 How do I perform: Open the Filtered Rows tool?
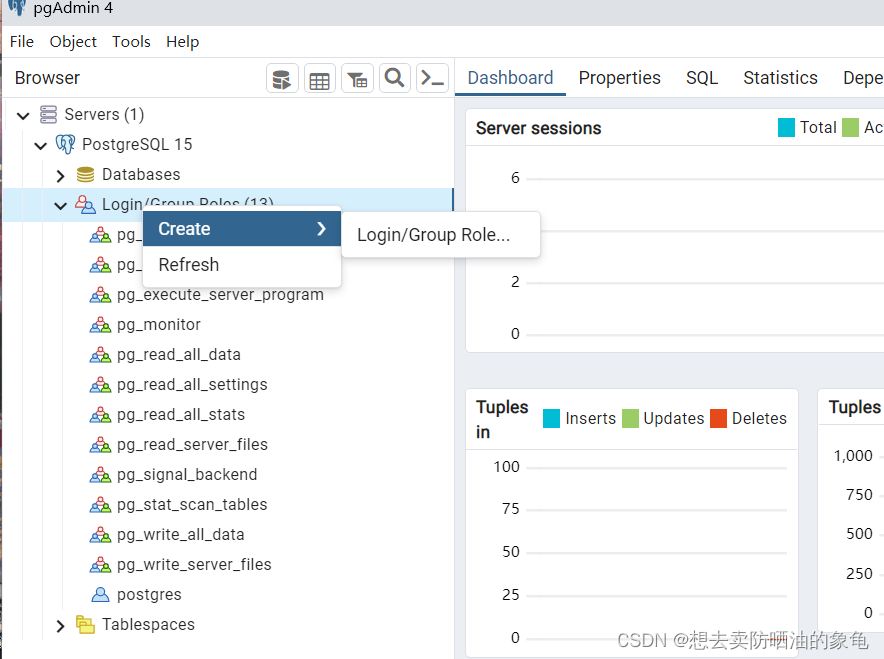[357, 78]
